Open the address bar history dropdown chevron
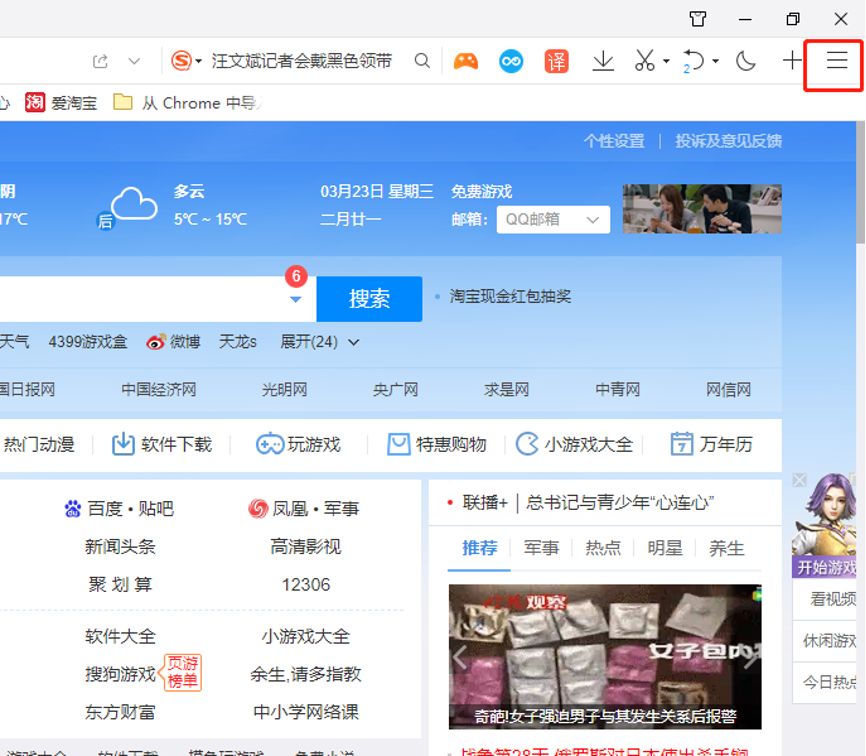Viewport: 866px width, 756px height. pyautogui.click(x=134, y=61)
